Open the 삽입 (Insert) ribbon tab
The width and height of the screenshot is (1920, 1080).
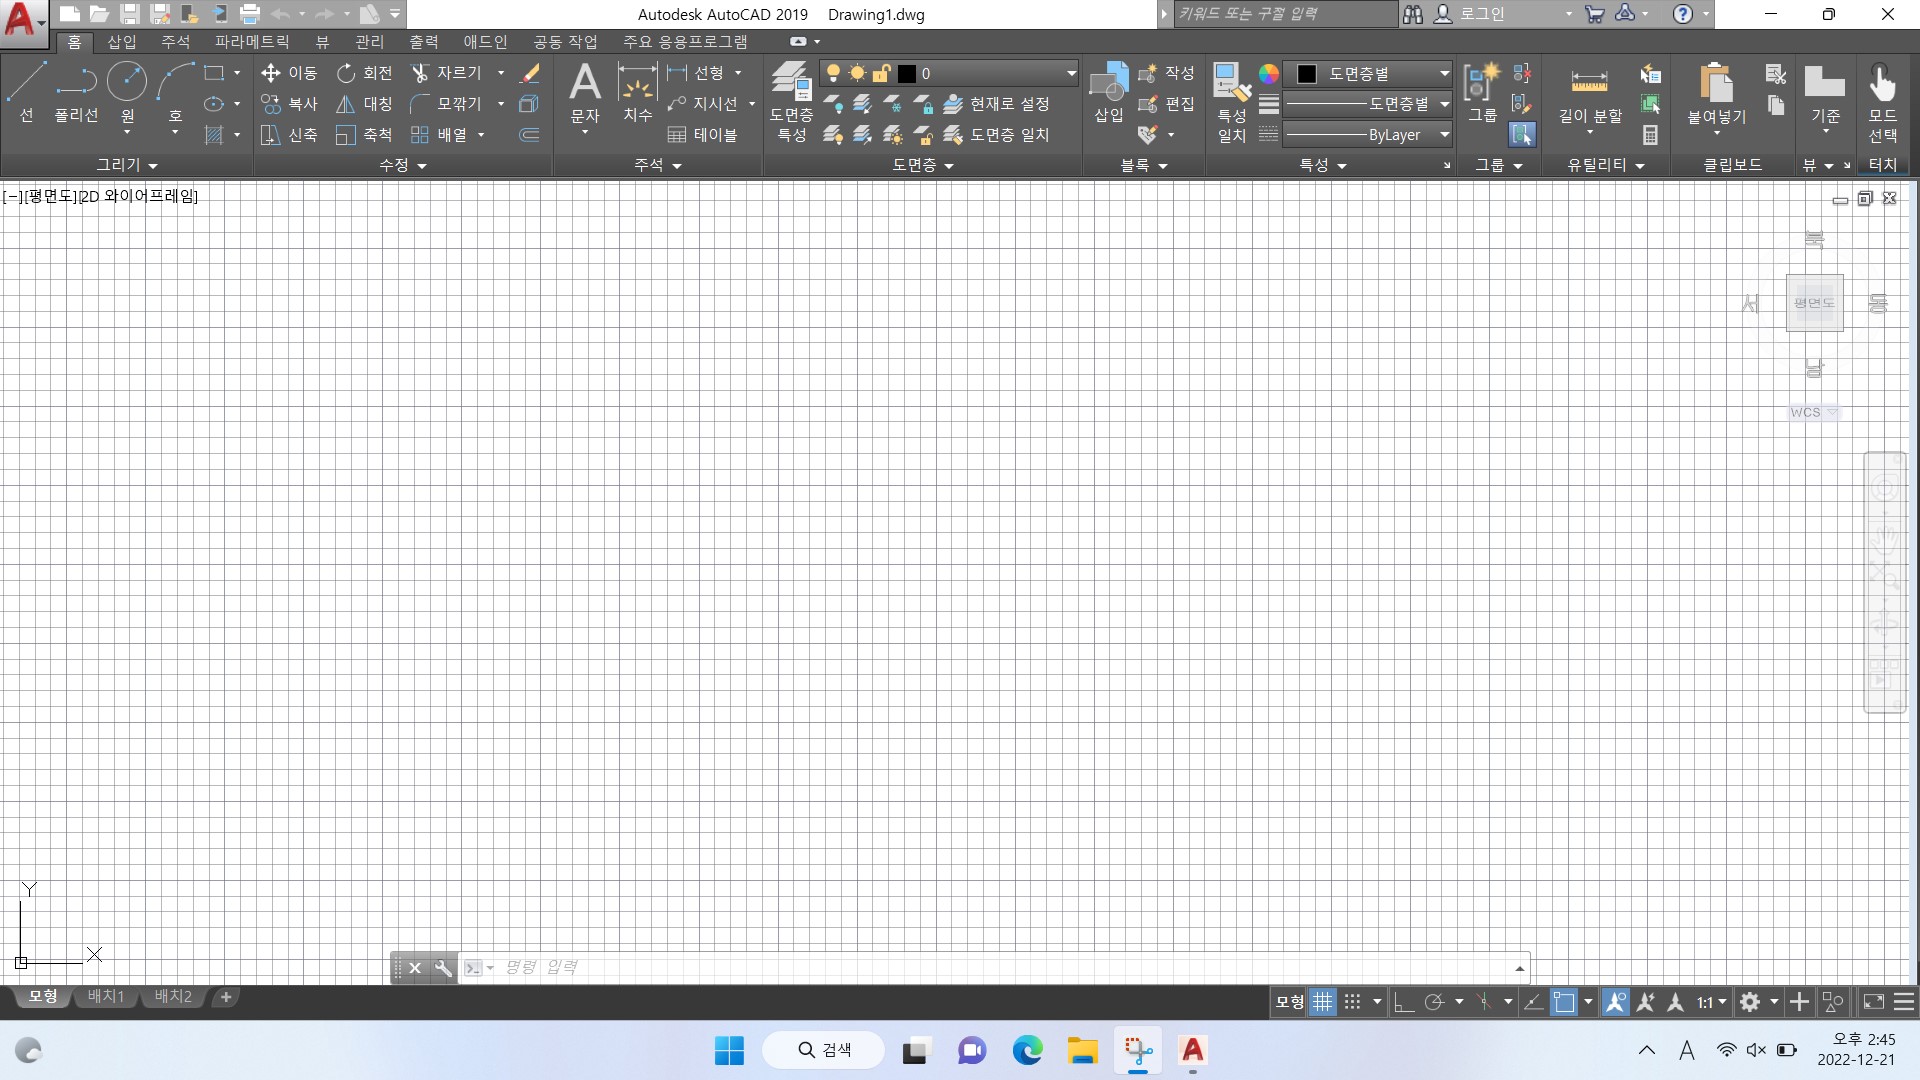(x=121, y=41)
